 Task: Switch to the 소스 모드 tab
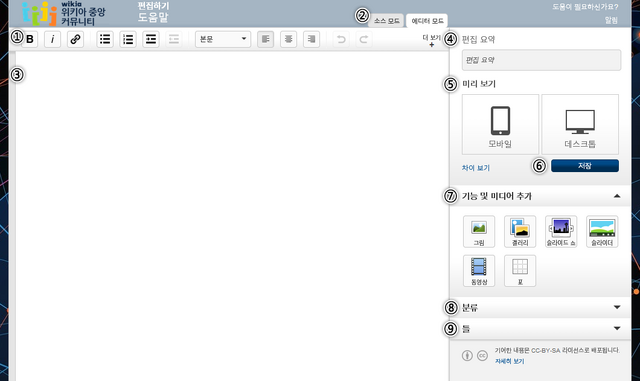[x=387, y=21]
